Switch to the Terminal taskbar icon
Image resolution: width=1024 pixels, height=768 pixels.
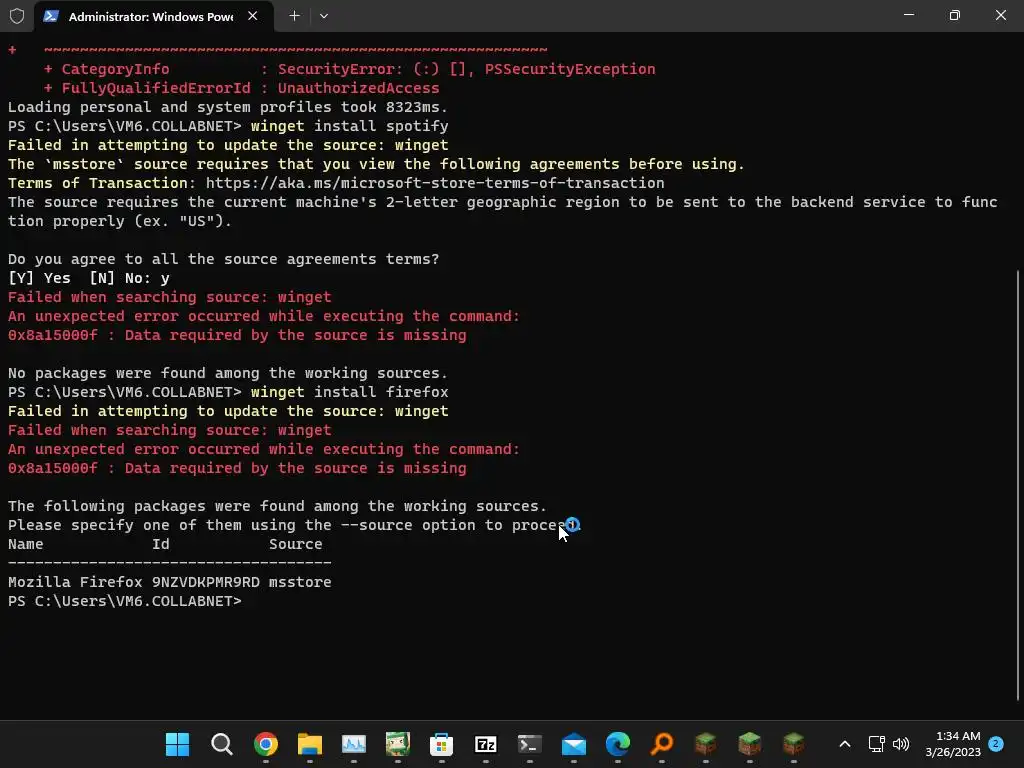[530, 744]
